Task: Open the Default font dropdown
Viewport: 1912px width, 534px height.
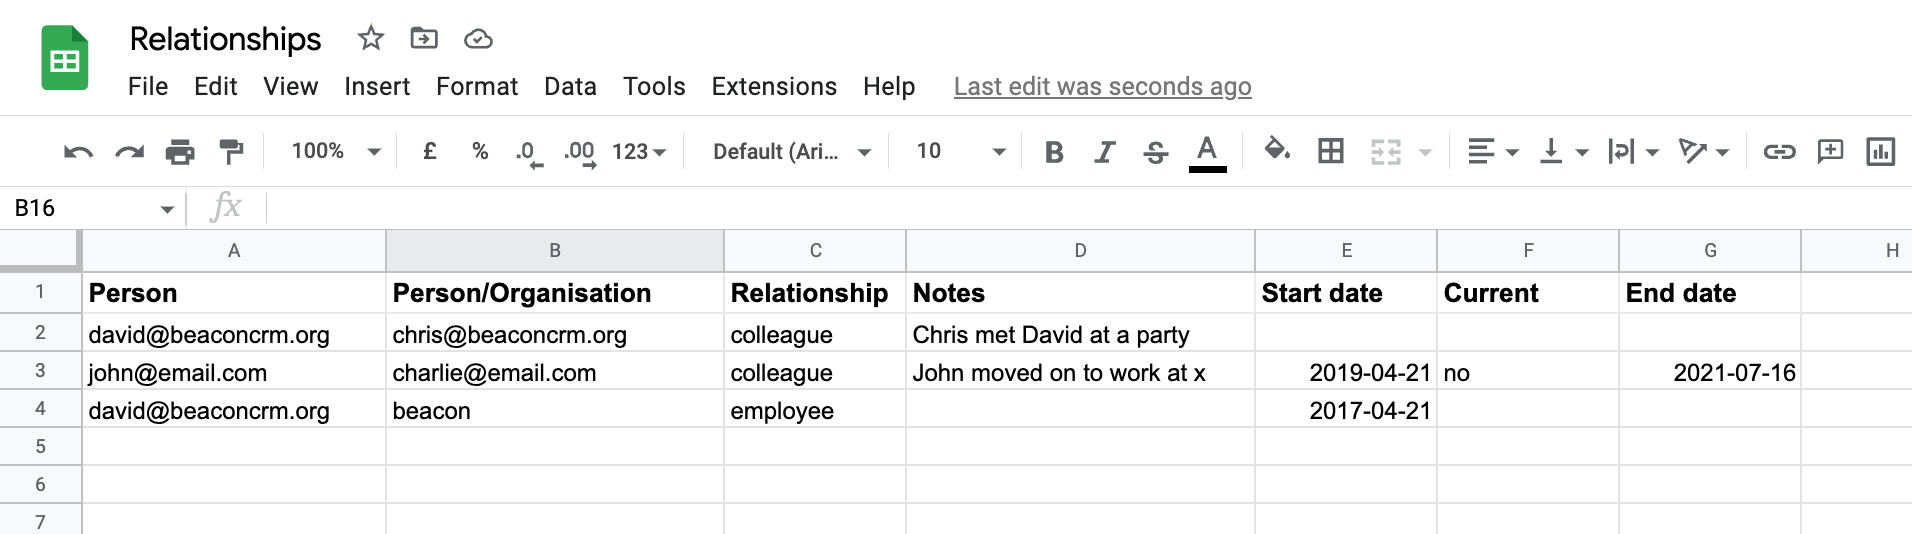Action: (791, 152)
